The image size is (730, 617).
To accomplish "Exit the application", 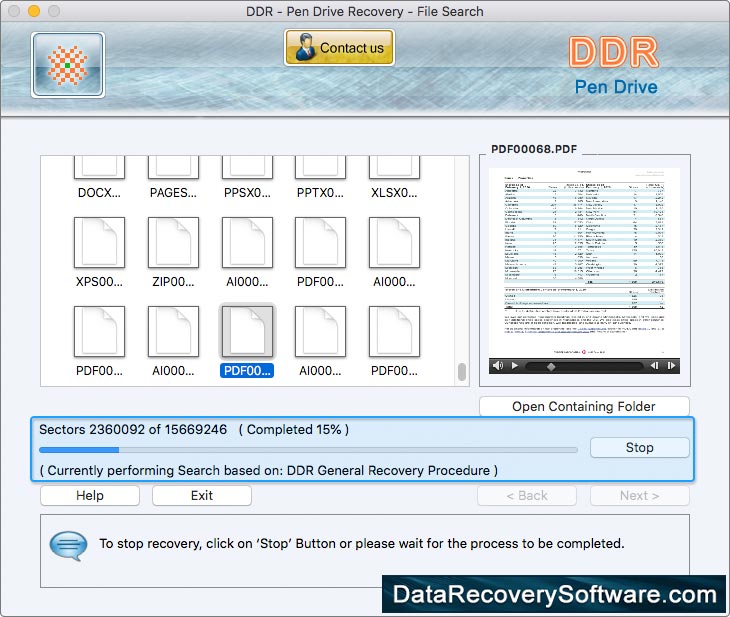I will [202, 495].
